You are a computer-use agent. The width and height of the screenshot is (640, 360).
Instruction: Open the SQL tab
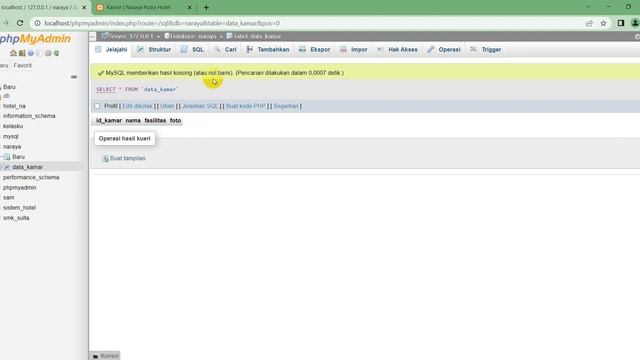tap(193, 49)
